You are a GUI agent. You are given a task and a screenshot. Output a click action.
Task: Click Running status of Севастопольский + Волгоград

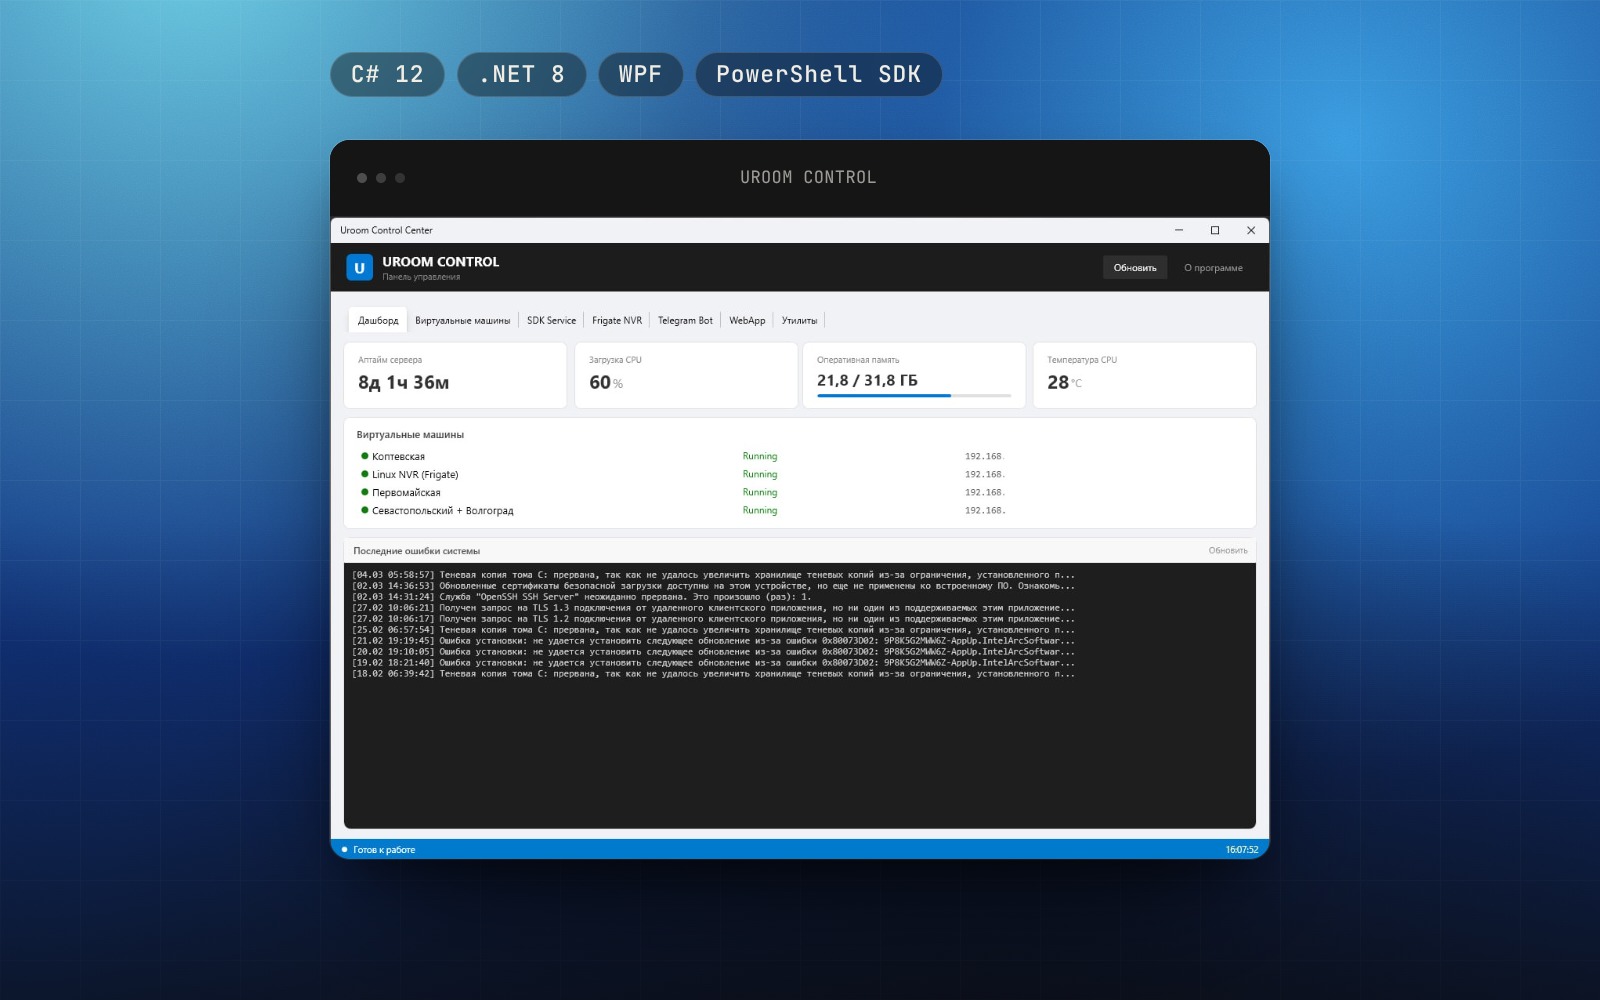click(760, 510)
